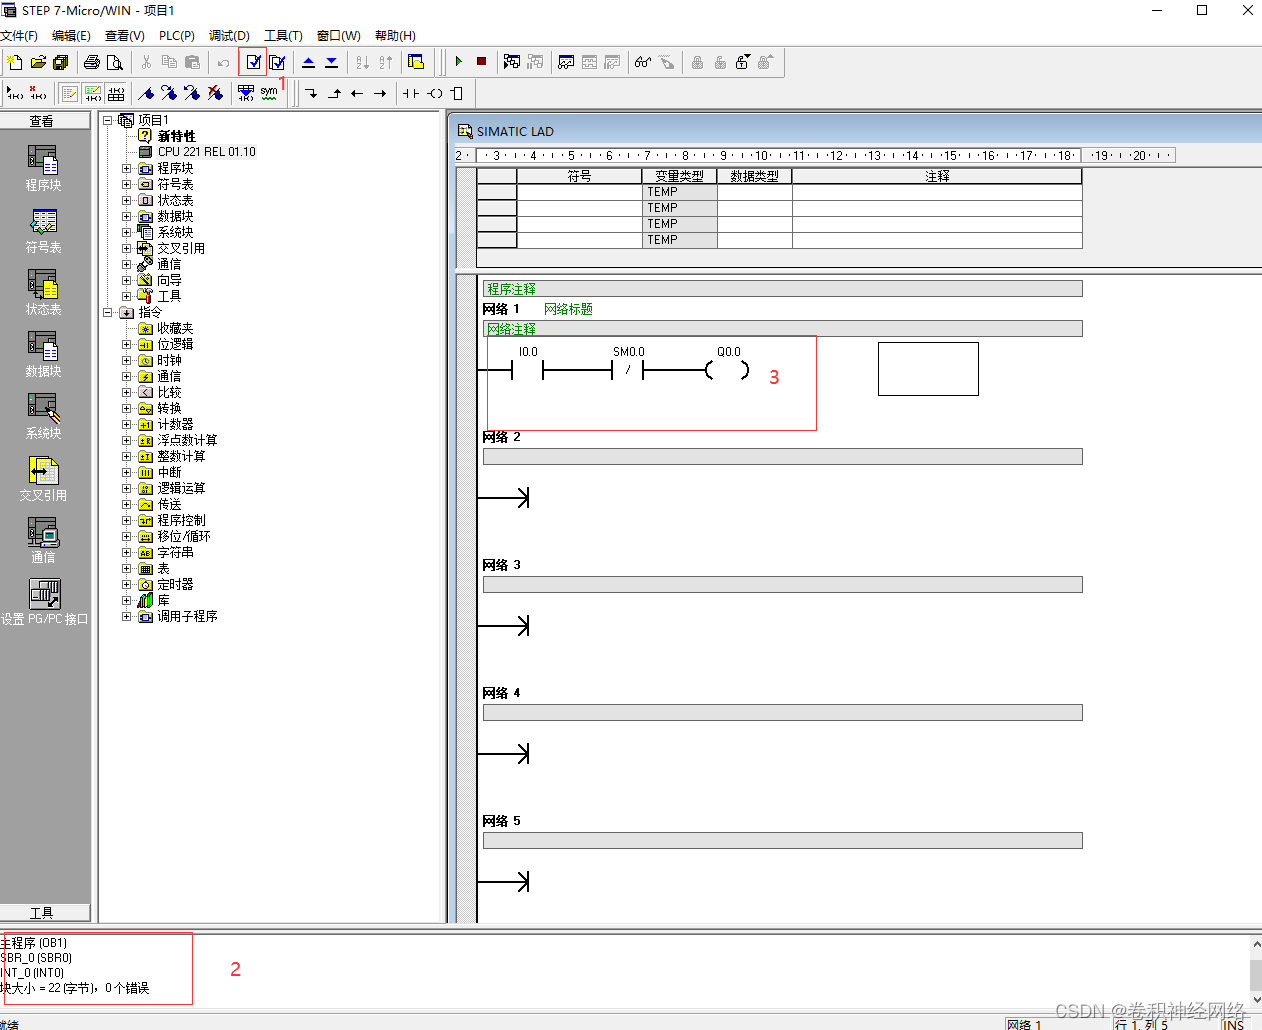Click the Upload arrow icon
The image size is (1262, 1030).
pyautogui.click(x=308, y=62)
